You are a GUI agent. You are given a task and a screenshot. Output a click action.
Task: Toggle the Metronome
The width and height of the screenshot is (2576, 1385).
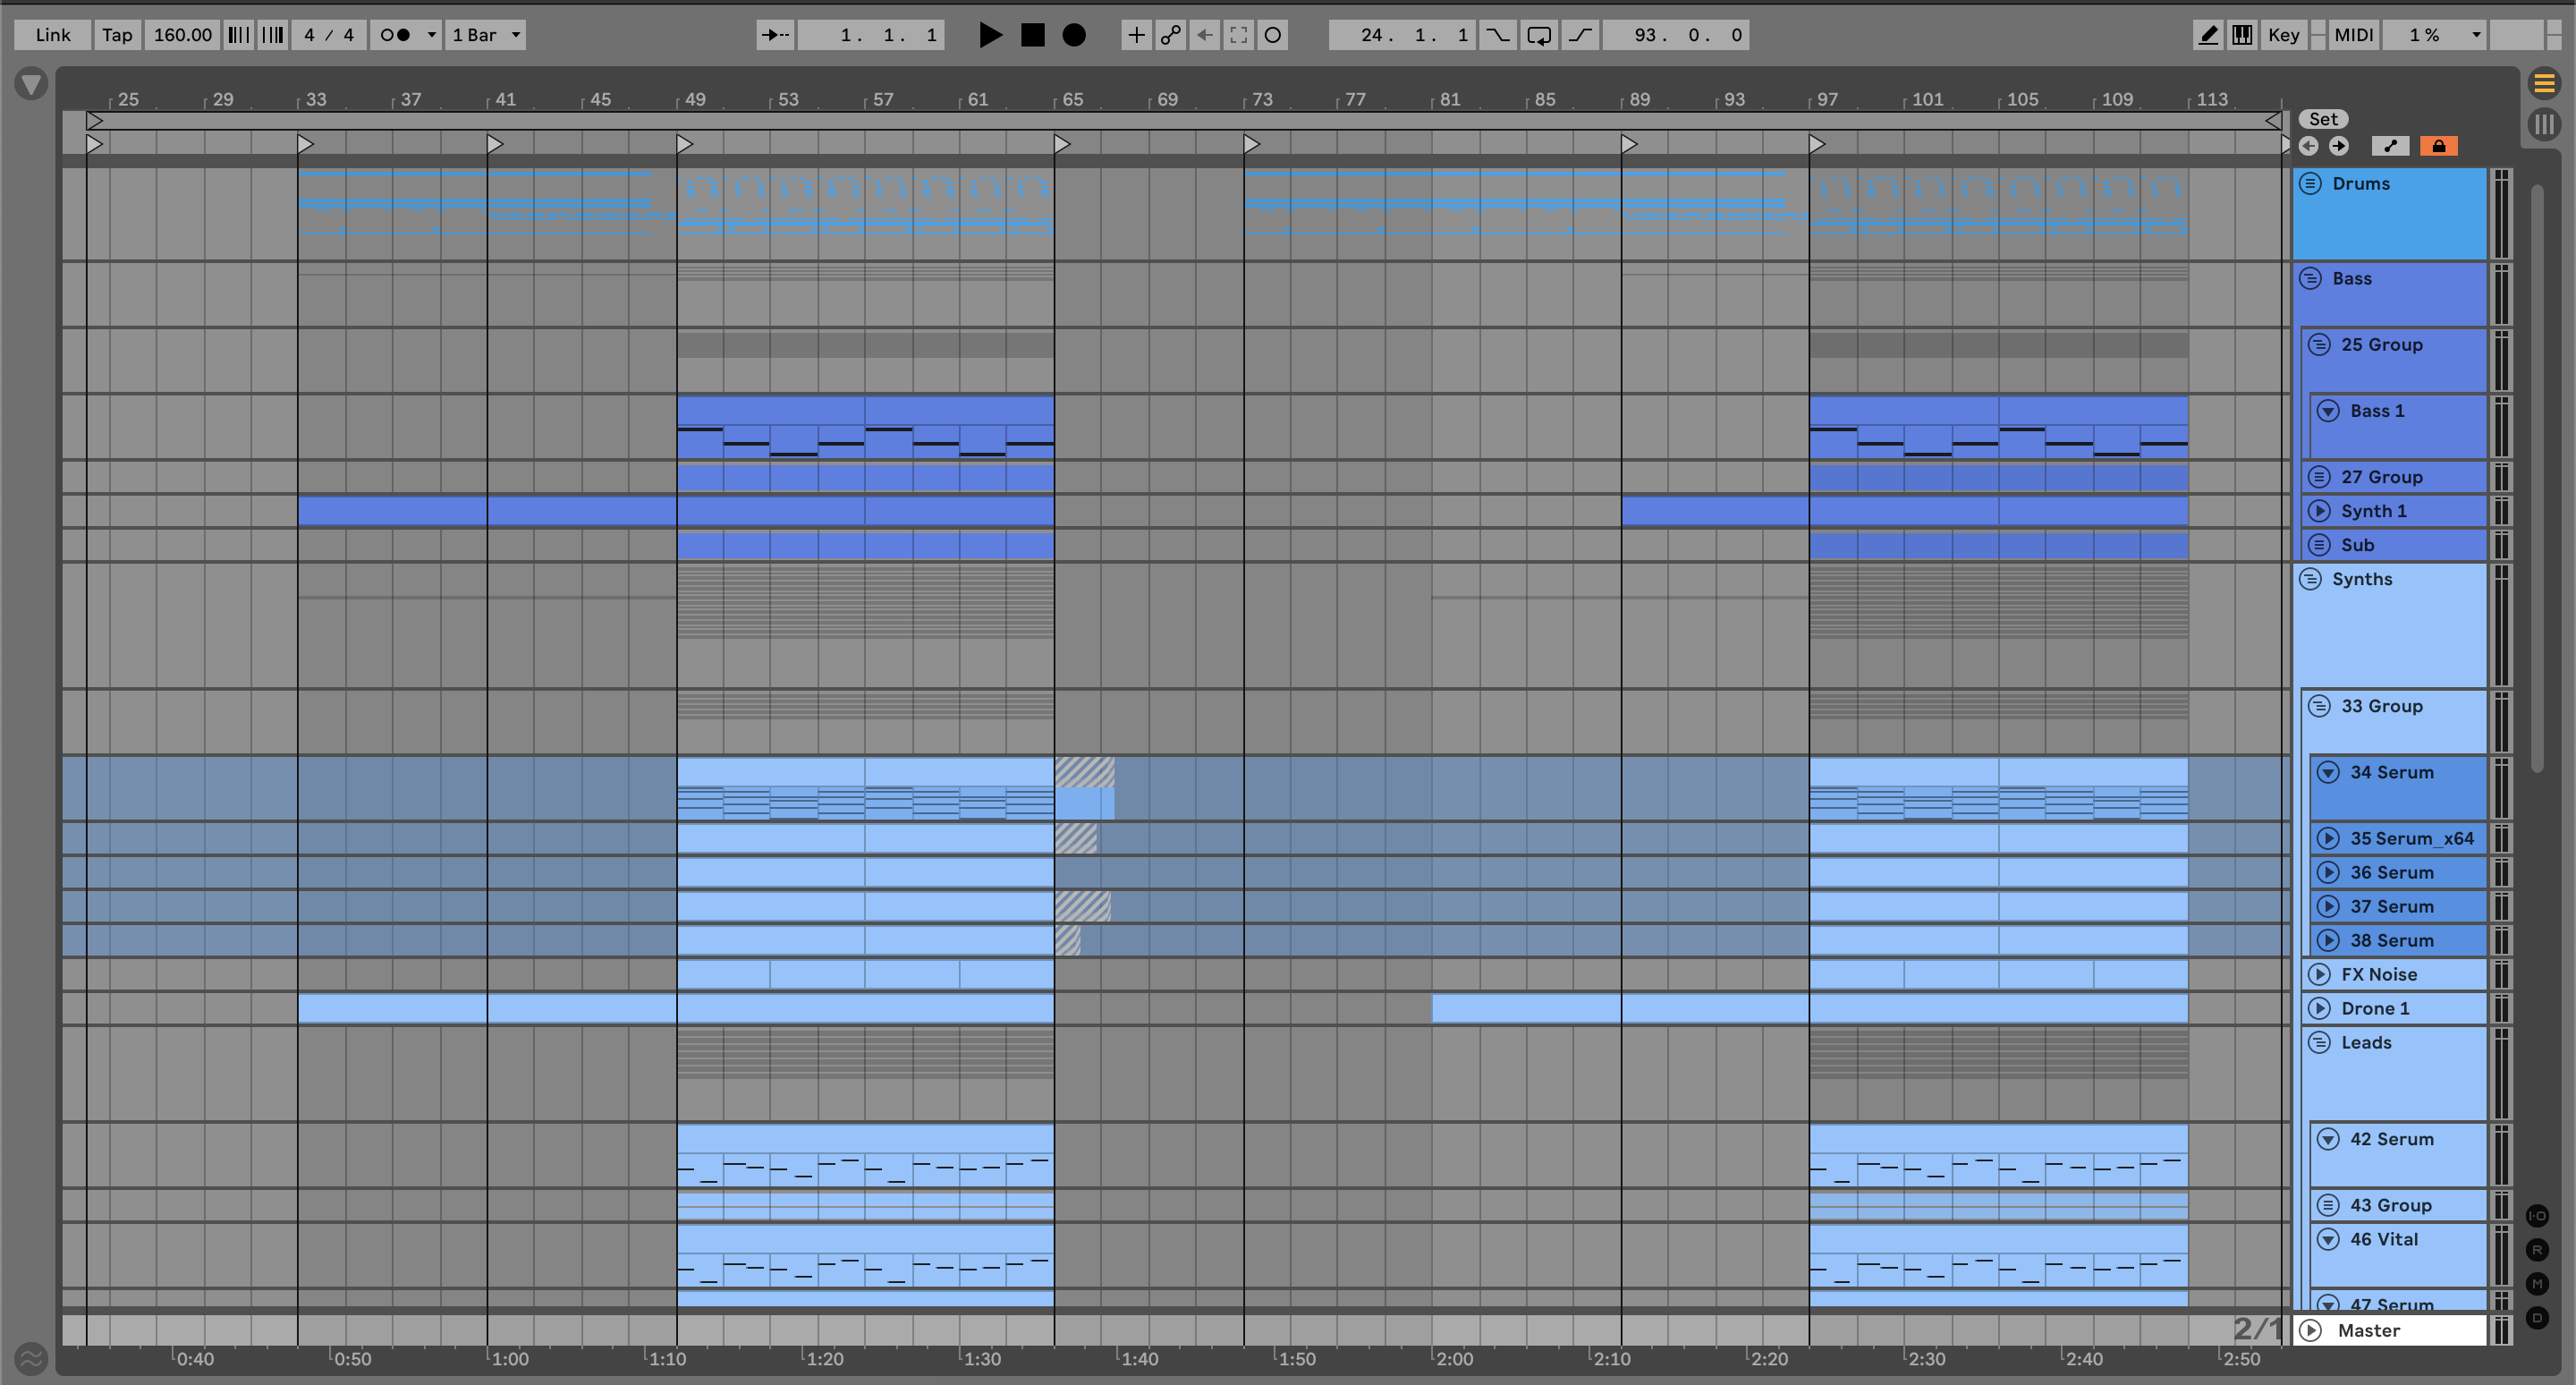[395, 35]
